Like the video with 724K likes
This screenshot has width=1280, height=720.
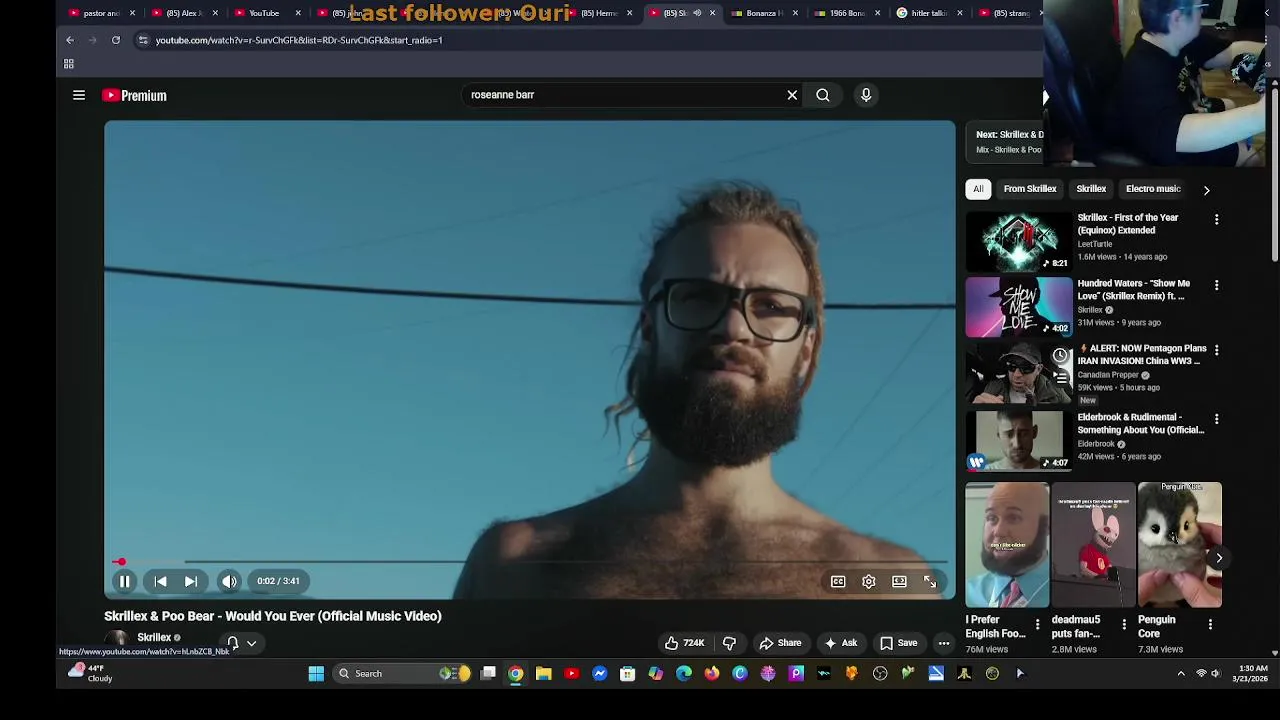(x=685, y=643)
